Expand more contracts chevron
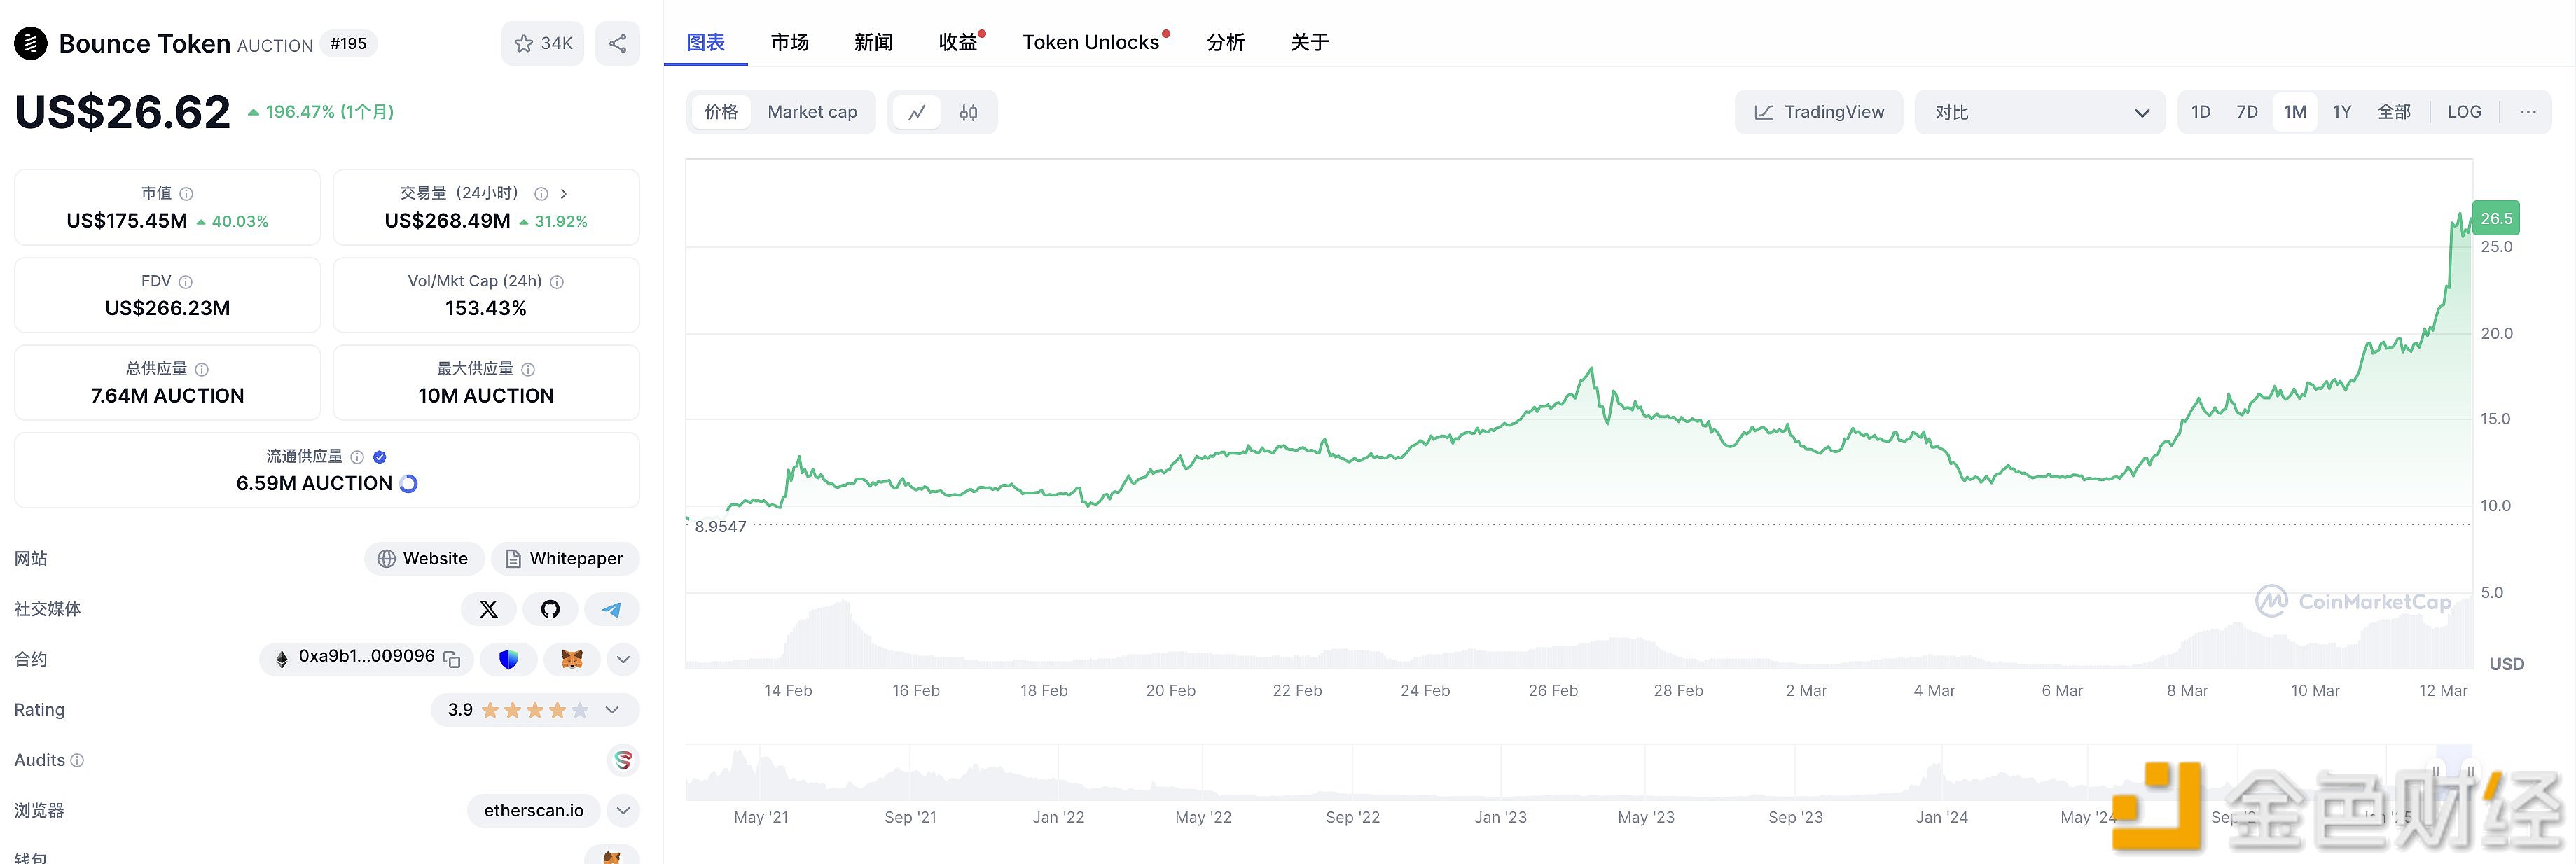This screenshot has width=2576, height=864. pos(623,659)
